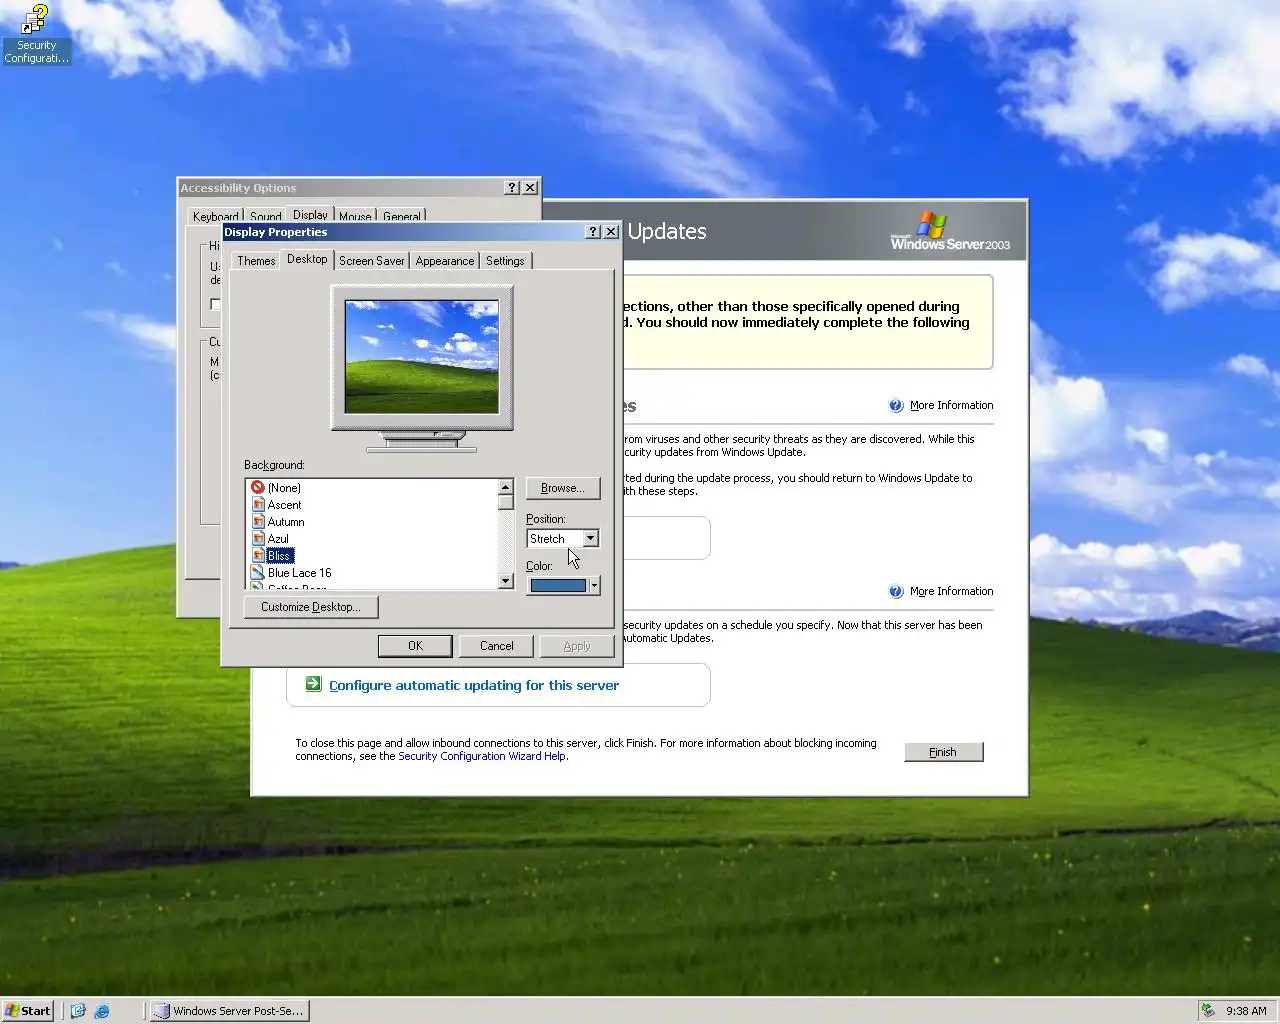The height and width of the screenshot is (1024, 1280).
Task: Switch to the Screen Saver tab
Action: click(x=372, y=261)
